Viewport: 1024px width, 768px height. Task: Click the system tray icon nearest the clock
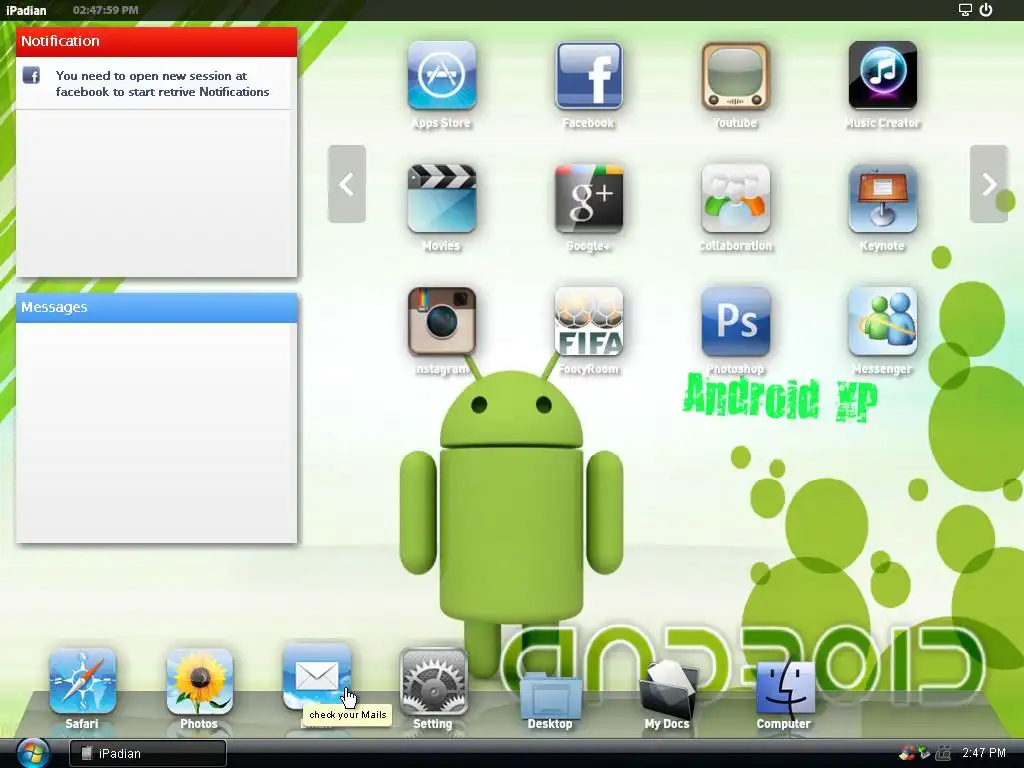point(943,753)
